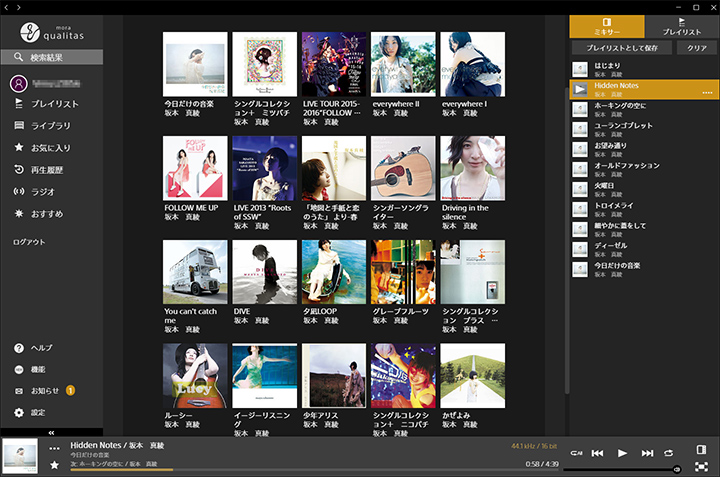The width and height of the screenshot is (720, 477).
Task: Click the favorites star icon in sidebar
Action: (19, 147)
